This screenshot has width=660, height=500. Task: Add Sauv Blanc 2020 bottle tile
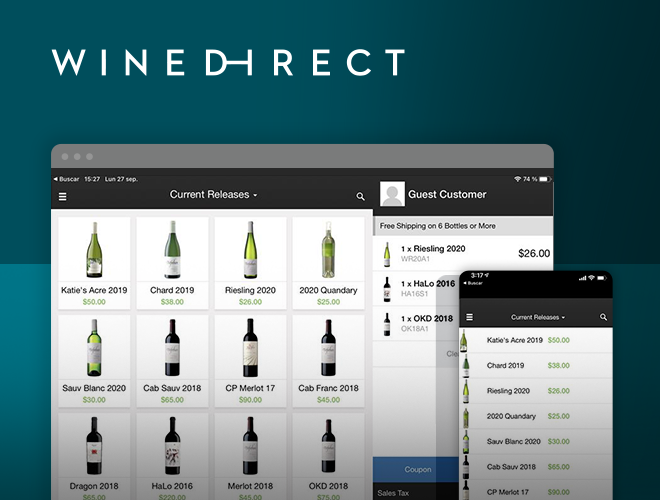94,361
